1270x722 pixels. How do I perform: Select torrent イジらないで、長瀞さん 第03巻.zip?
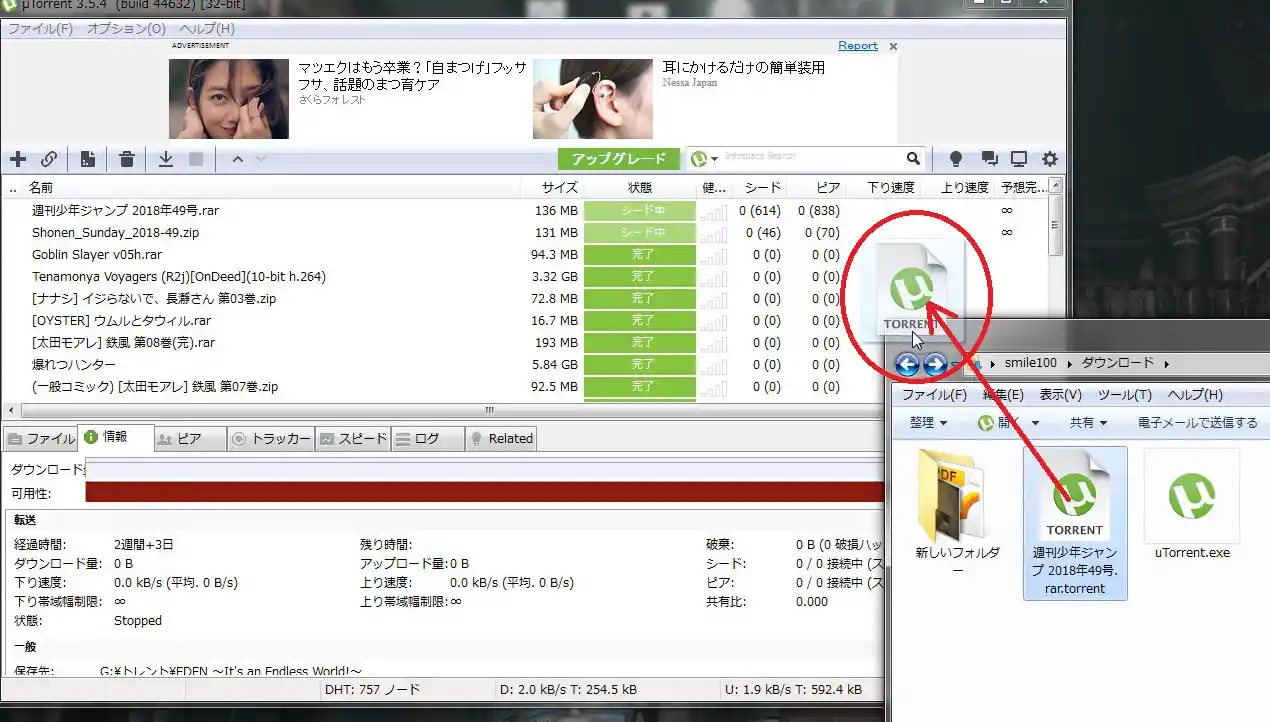pos(154,299)
